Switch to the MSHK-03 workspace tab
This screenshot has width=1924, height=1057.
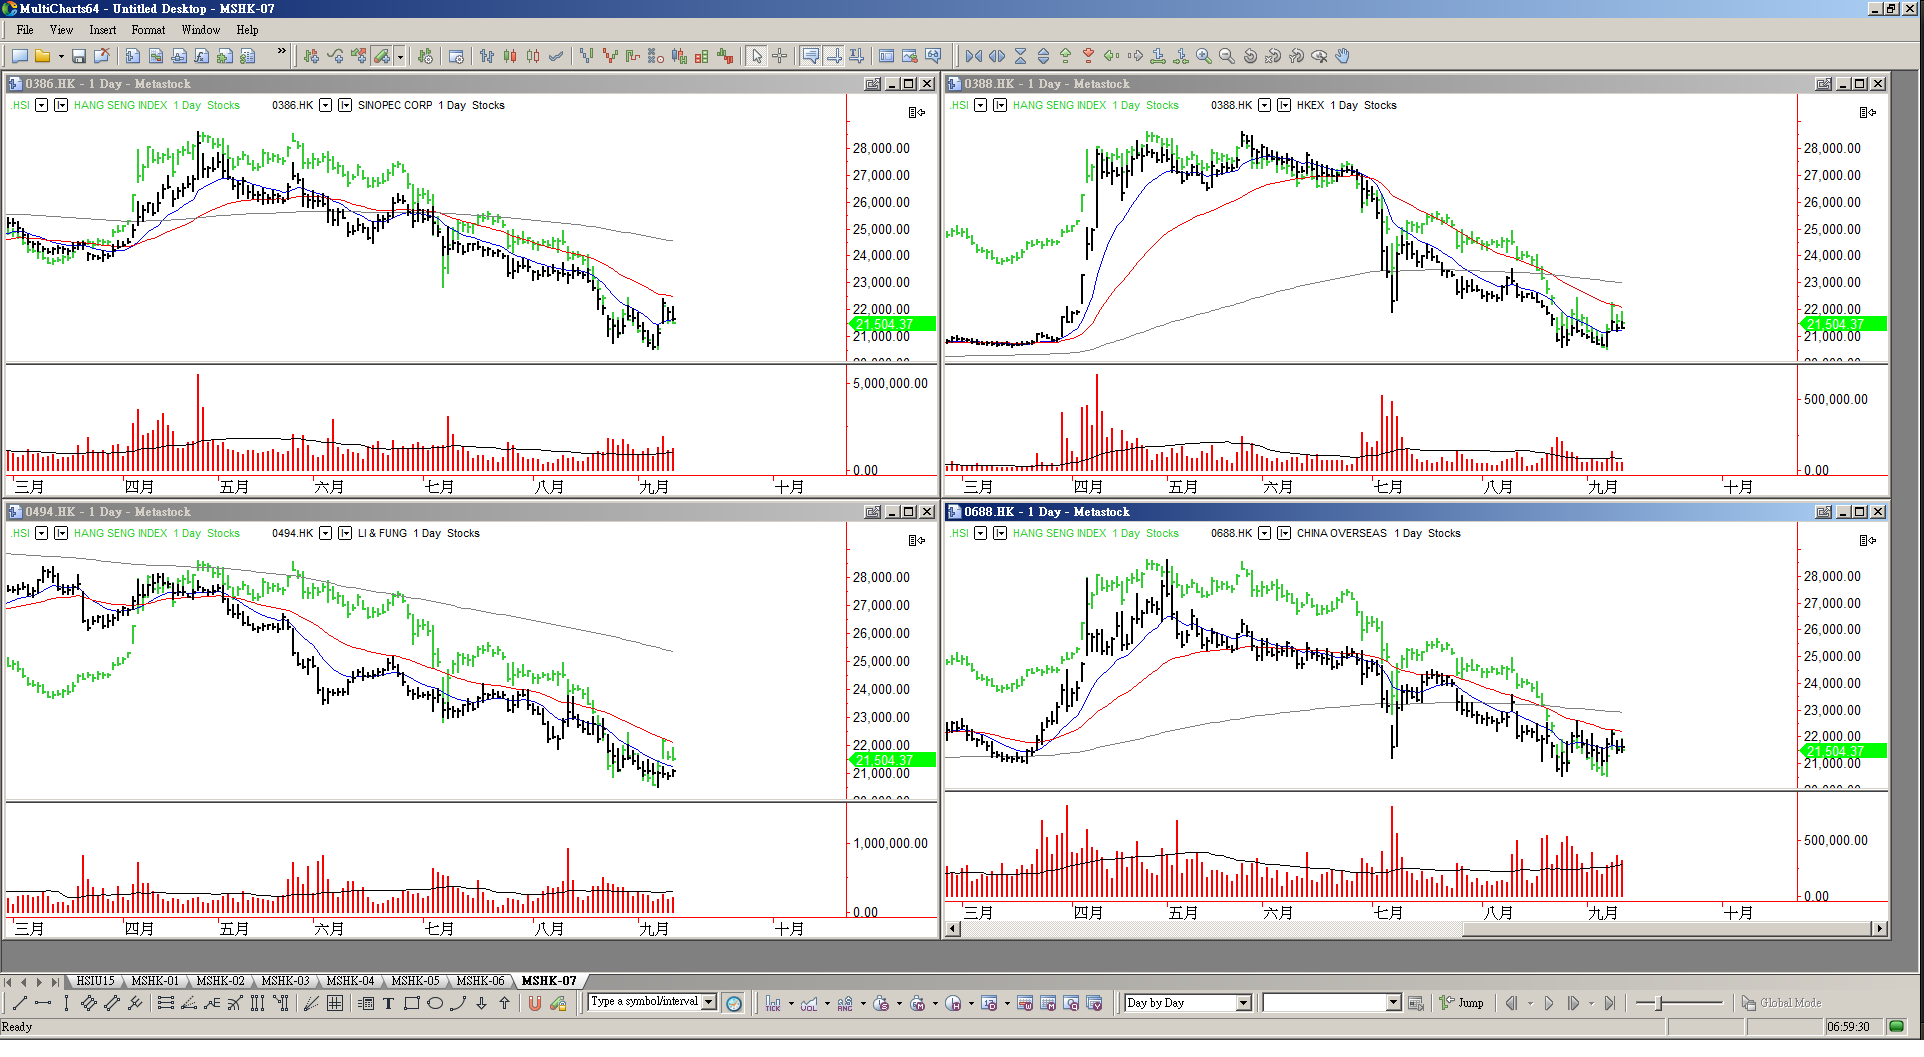coord(285,981)
